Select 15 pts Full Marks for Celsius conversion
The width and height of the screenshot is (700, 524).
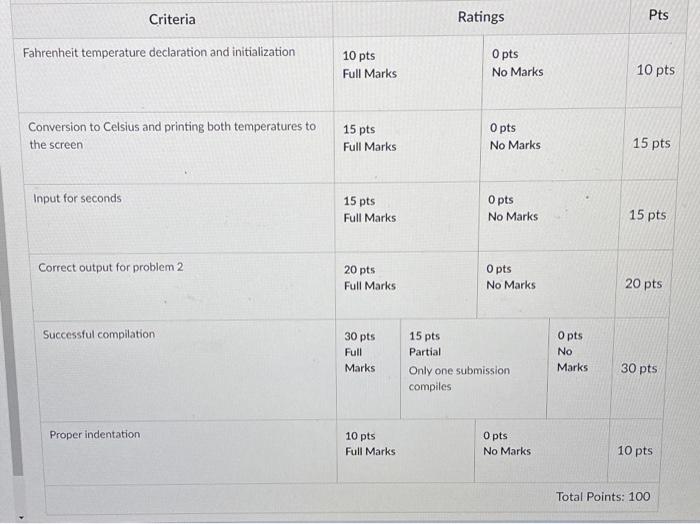pyautogui.click(x=370, y=138)
